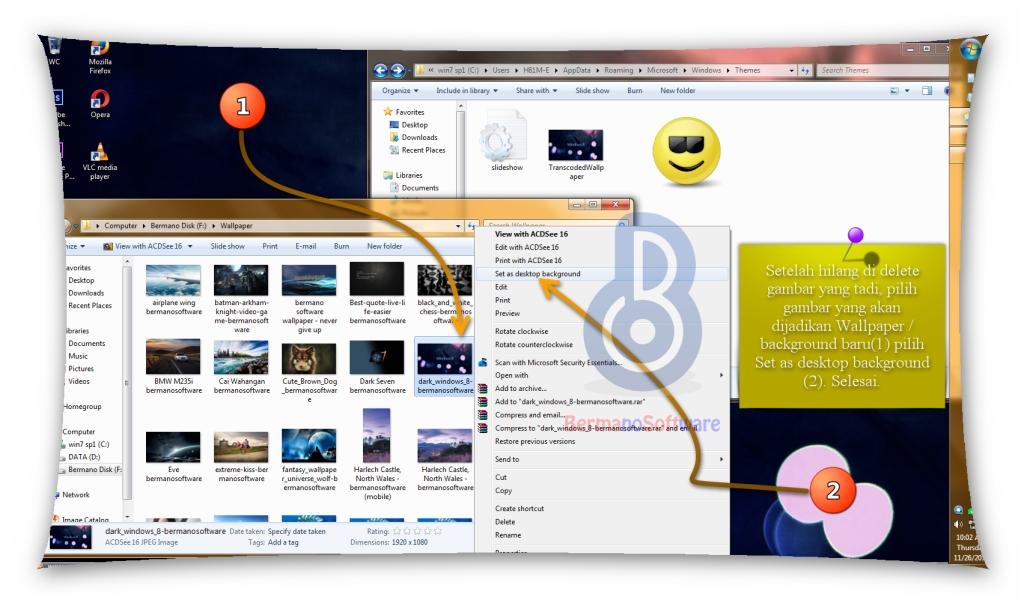Screen dimensions: 1024x603
Task: Click Print in Wallpaper toolbar
Action: pos(270,246)
